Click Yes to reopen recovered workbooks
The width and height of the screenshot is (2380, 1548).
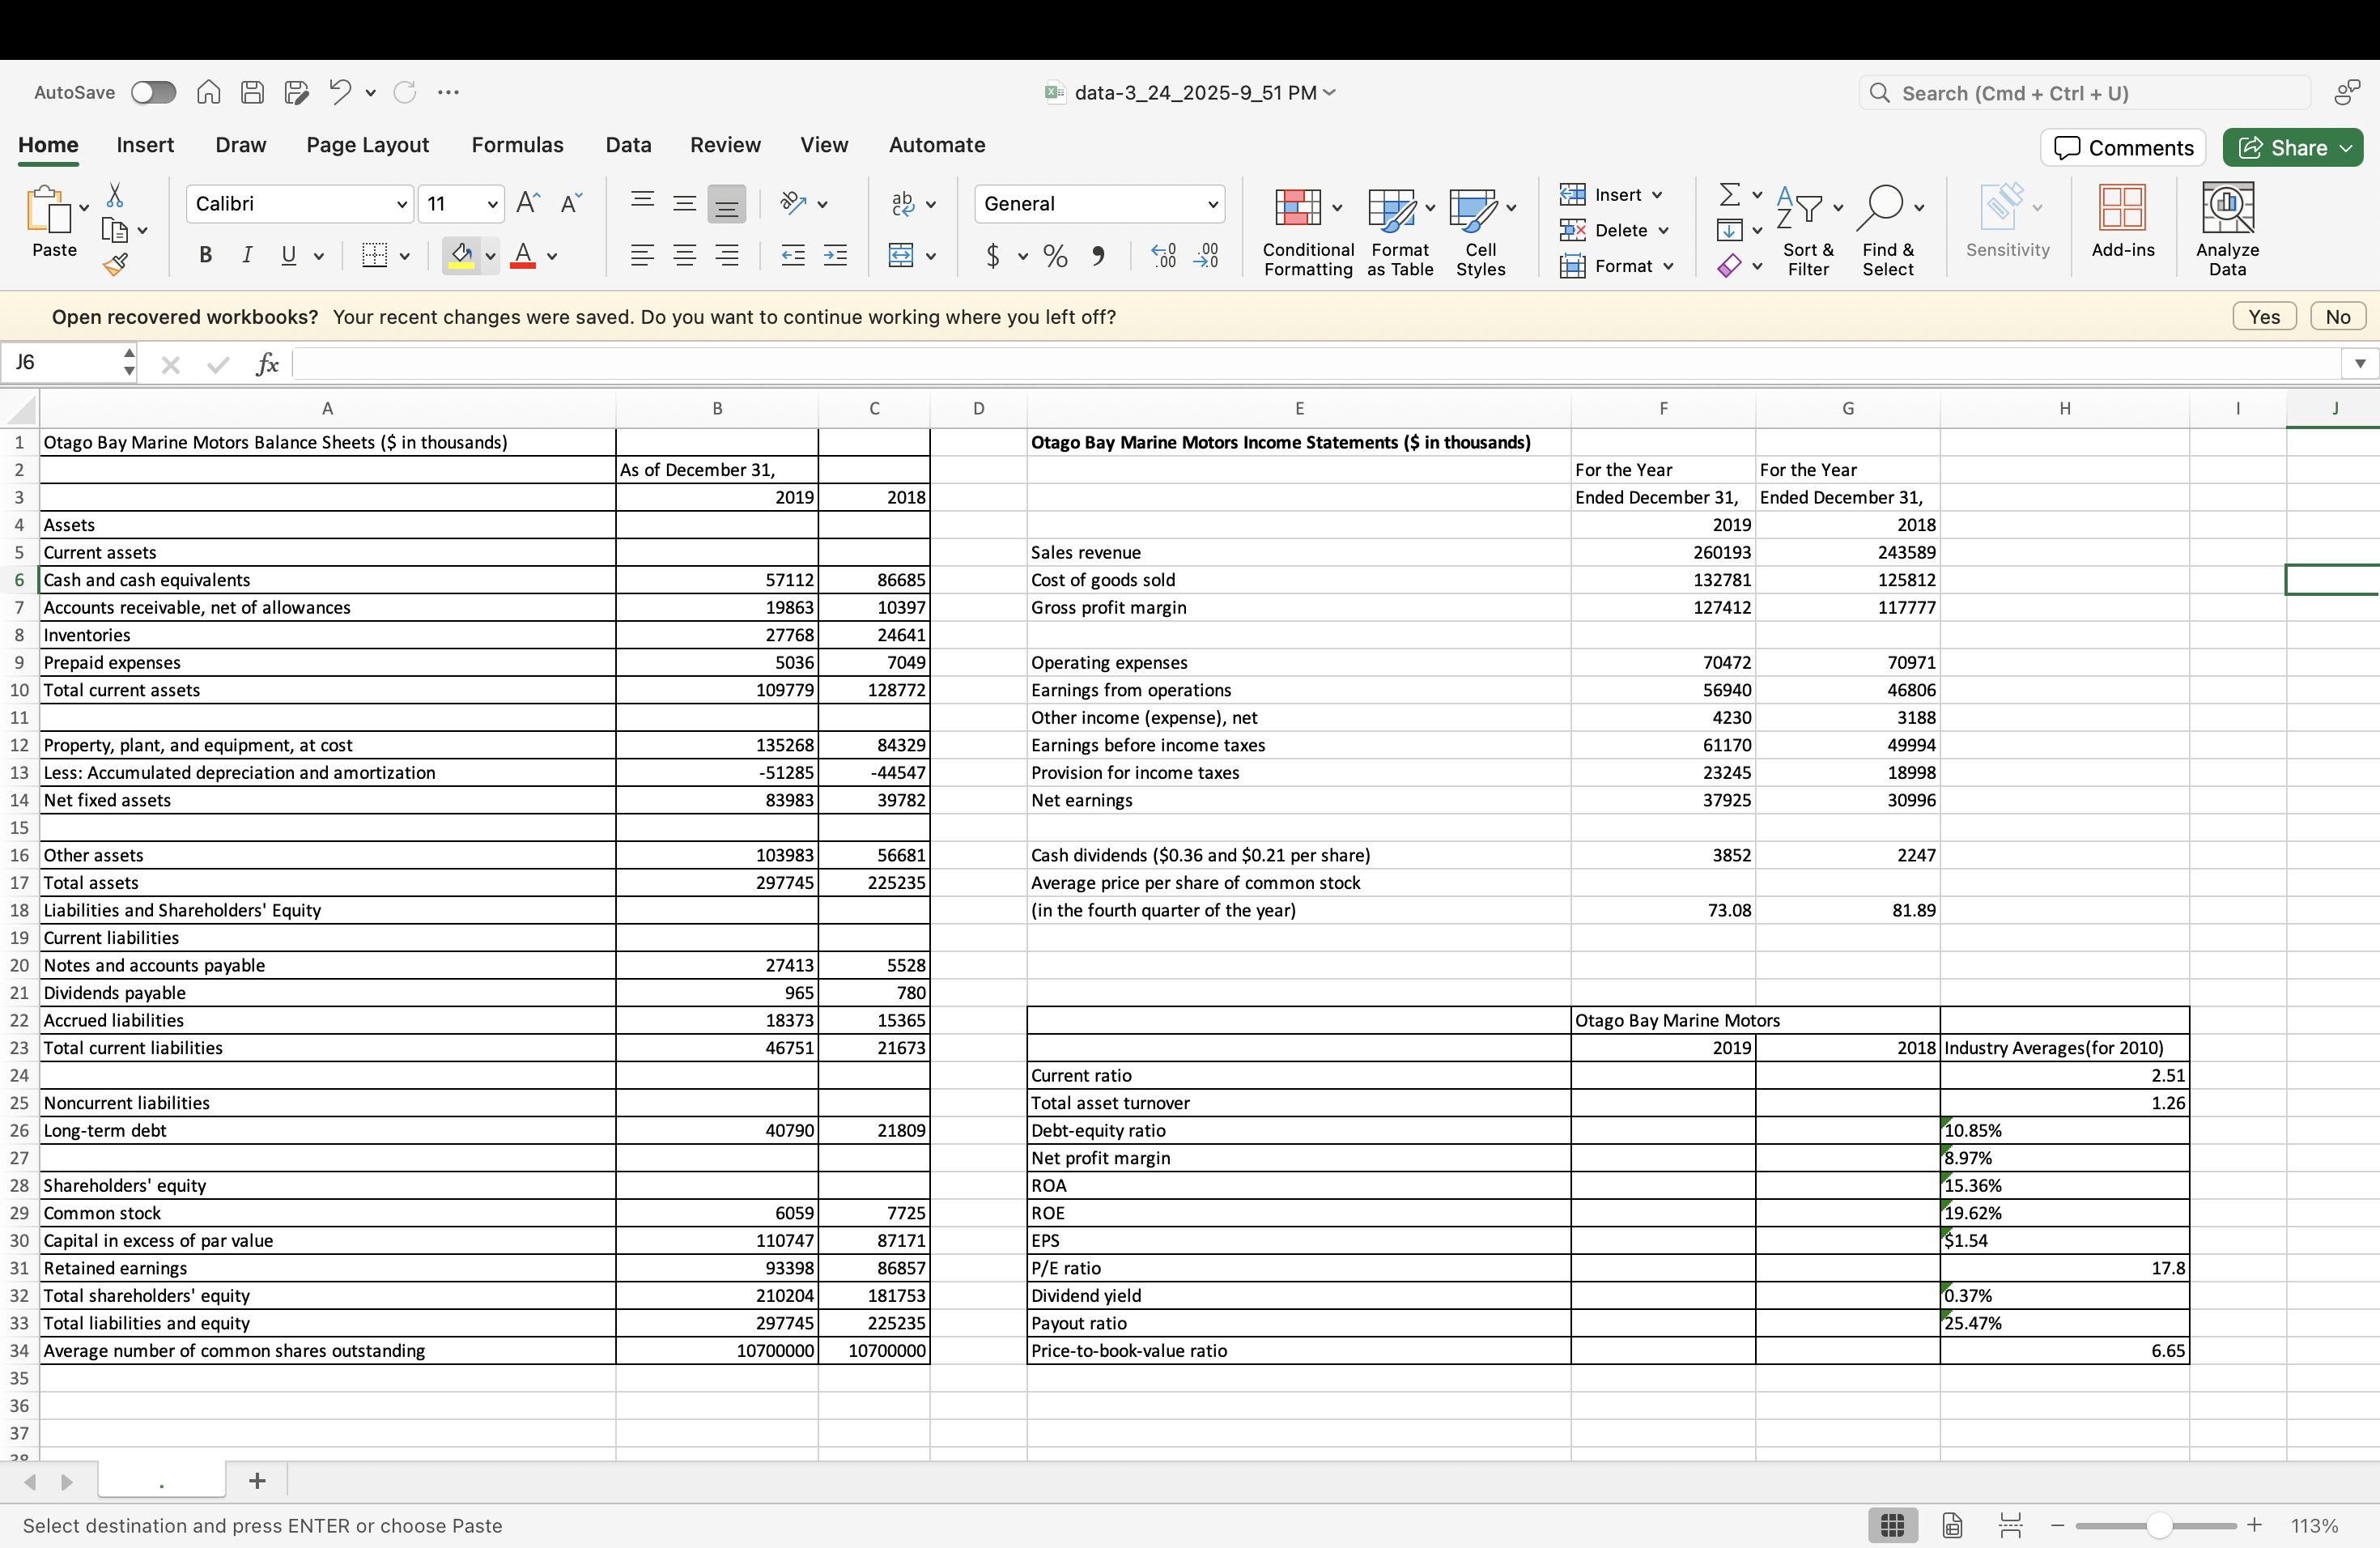[x=2263, y=316]
